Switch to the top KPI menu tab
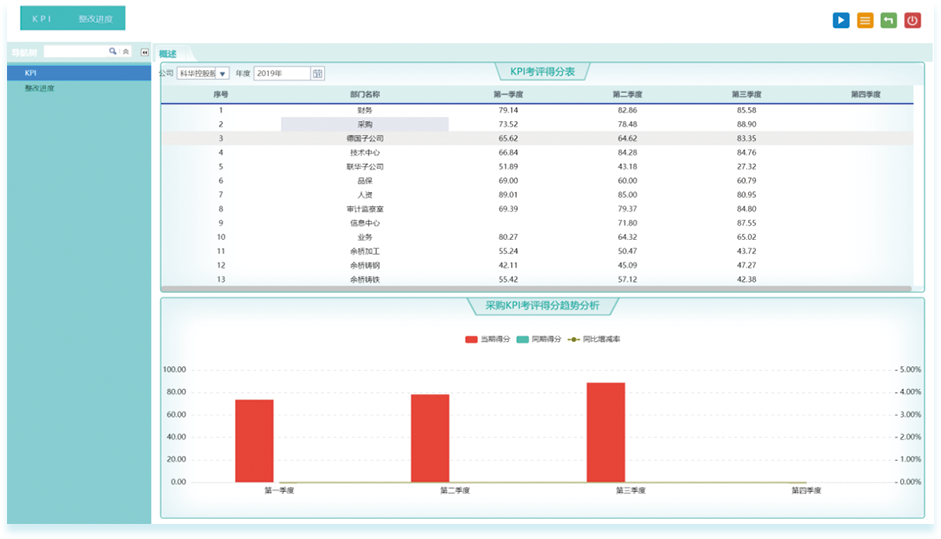Screen dimensions: 941x539 (x=42, y=19)
